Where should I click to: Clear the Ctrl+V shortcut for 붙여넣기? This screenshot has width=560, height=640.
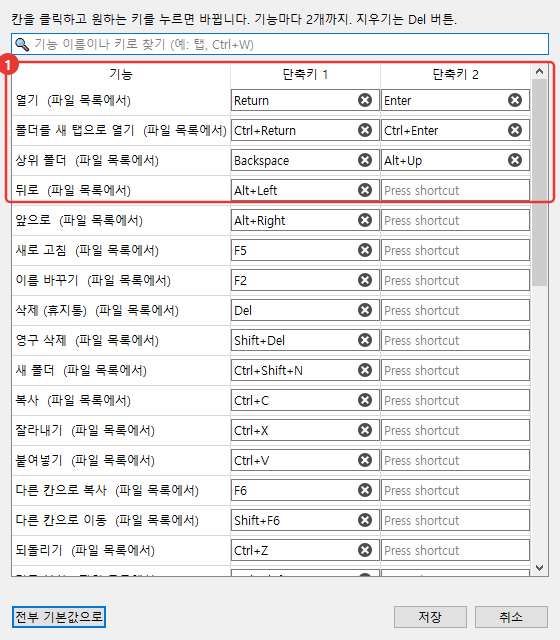pos(365,460)
